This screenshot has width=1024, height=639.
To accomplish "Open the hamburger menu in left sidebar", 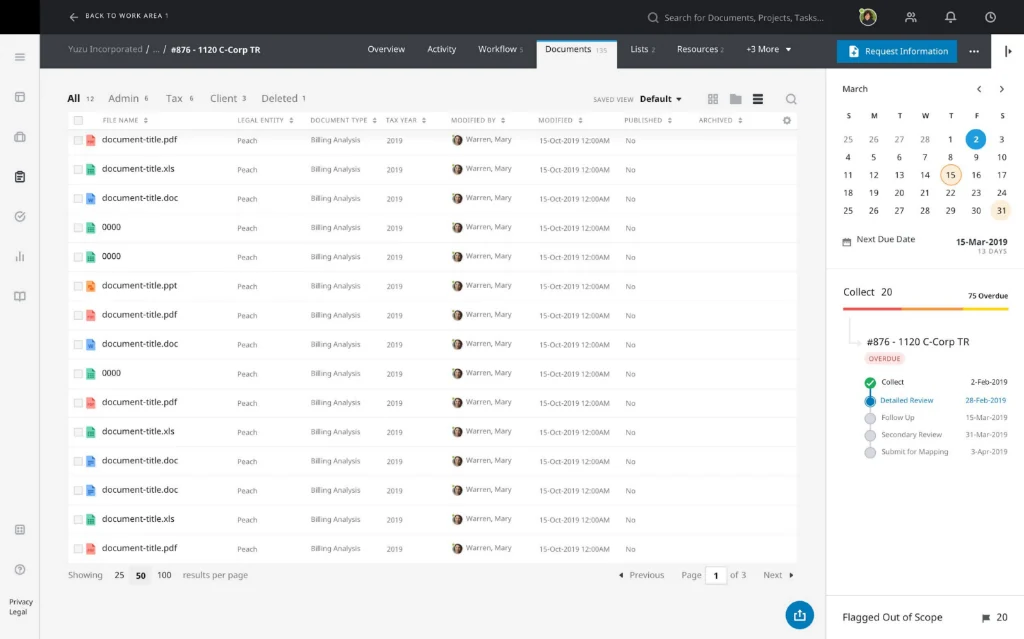I will (20, 57).
